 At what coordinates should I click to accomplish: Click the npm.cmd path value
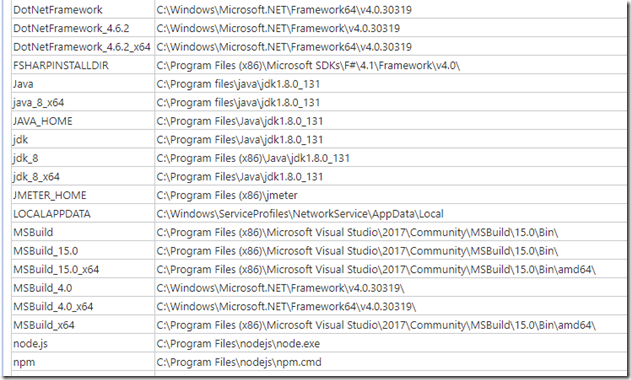point(239,362)
